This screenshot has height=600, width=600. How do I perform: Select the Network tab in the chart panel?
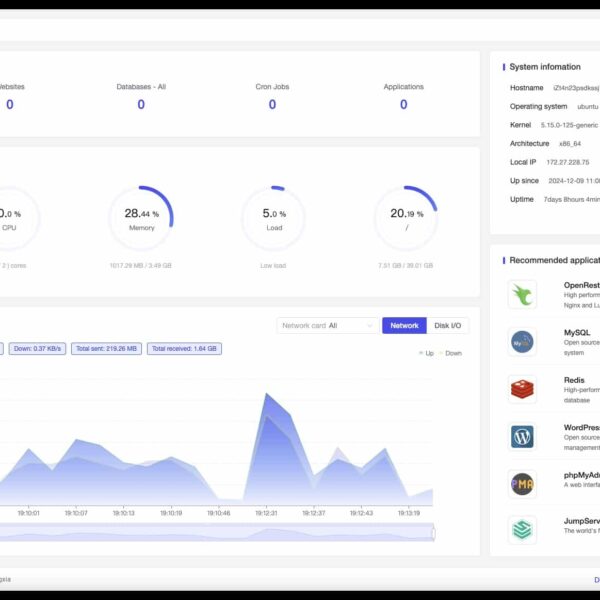pos(404,325)
